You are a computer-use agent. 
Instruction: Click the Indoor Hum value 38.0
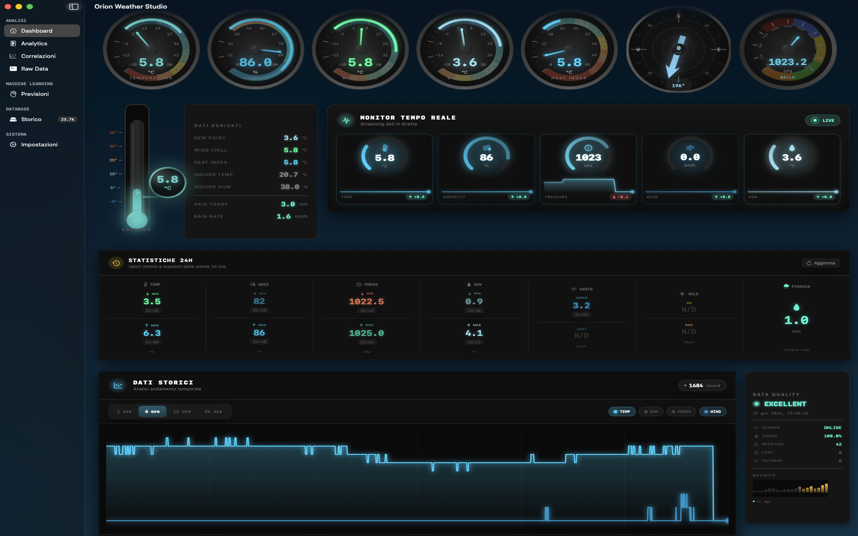coord(289,187)
